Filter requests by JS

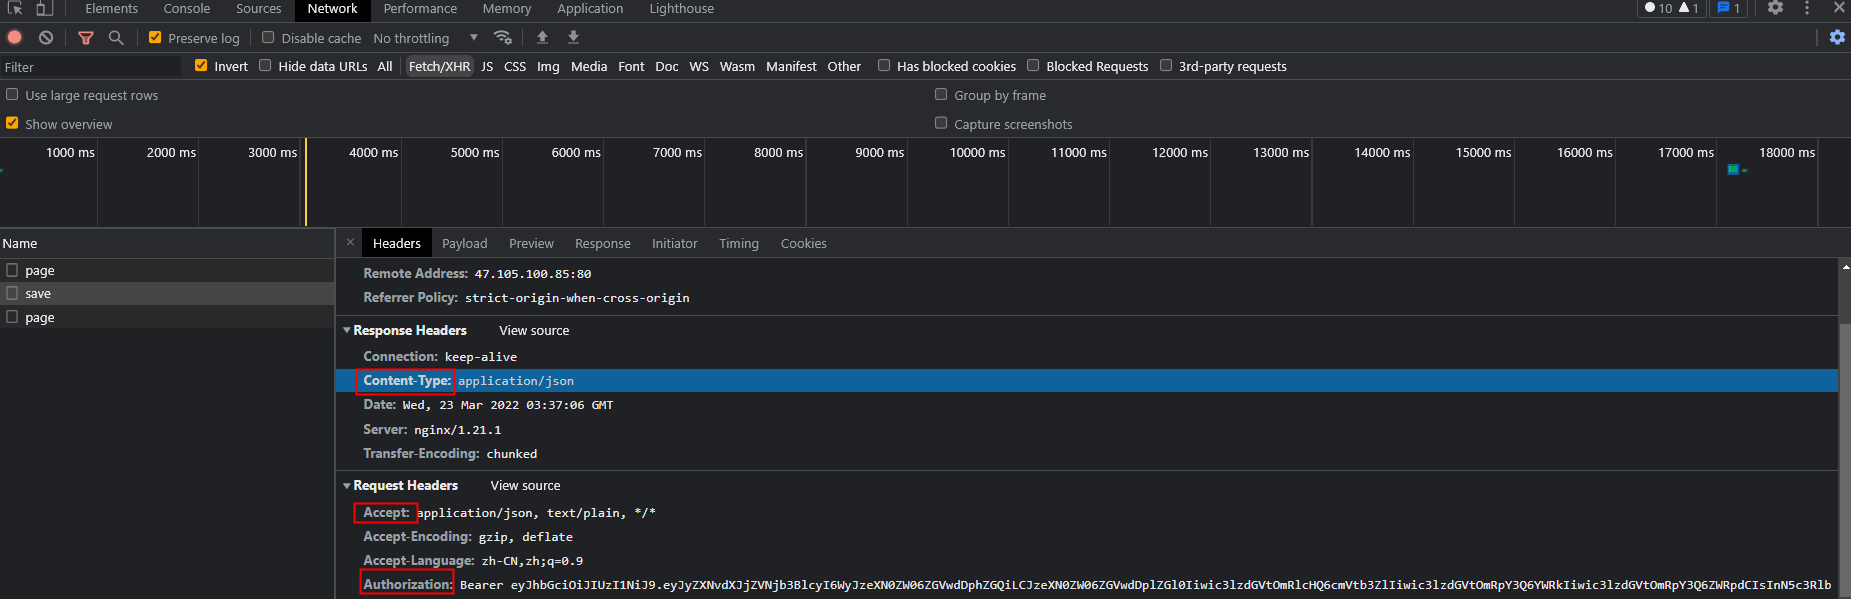pos(487,66)
